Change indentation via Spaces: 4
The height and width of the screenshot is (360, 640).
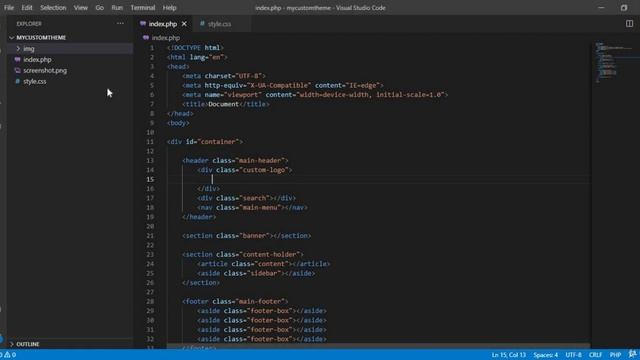(x=545, y=355)
